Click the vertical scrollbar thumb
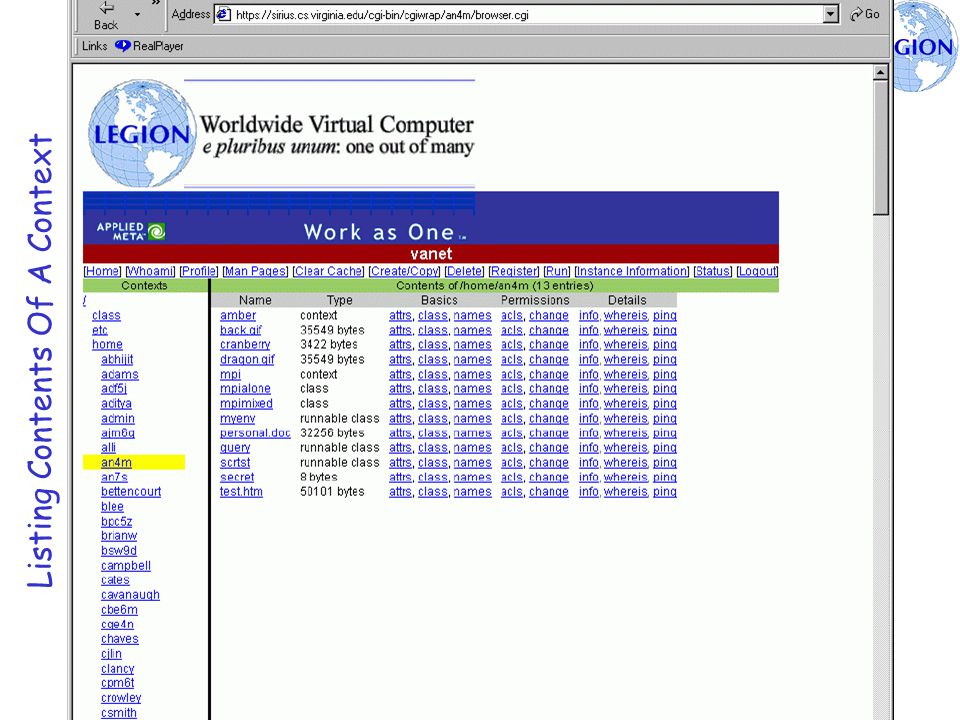The image size is (960, 720). tap(880, 148)
